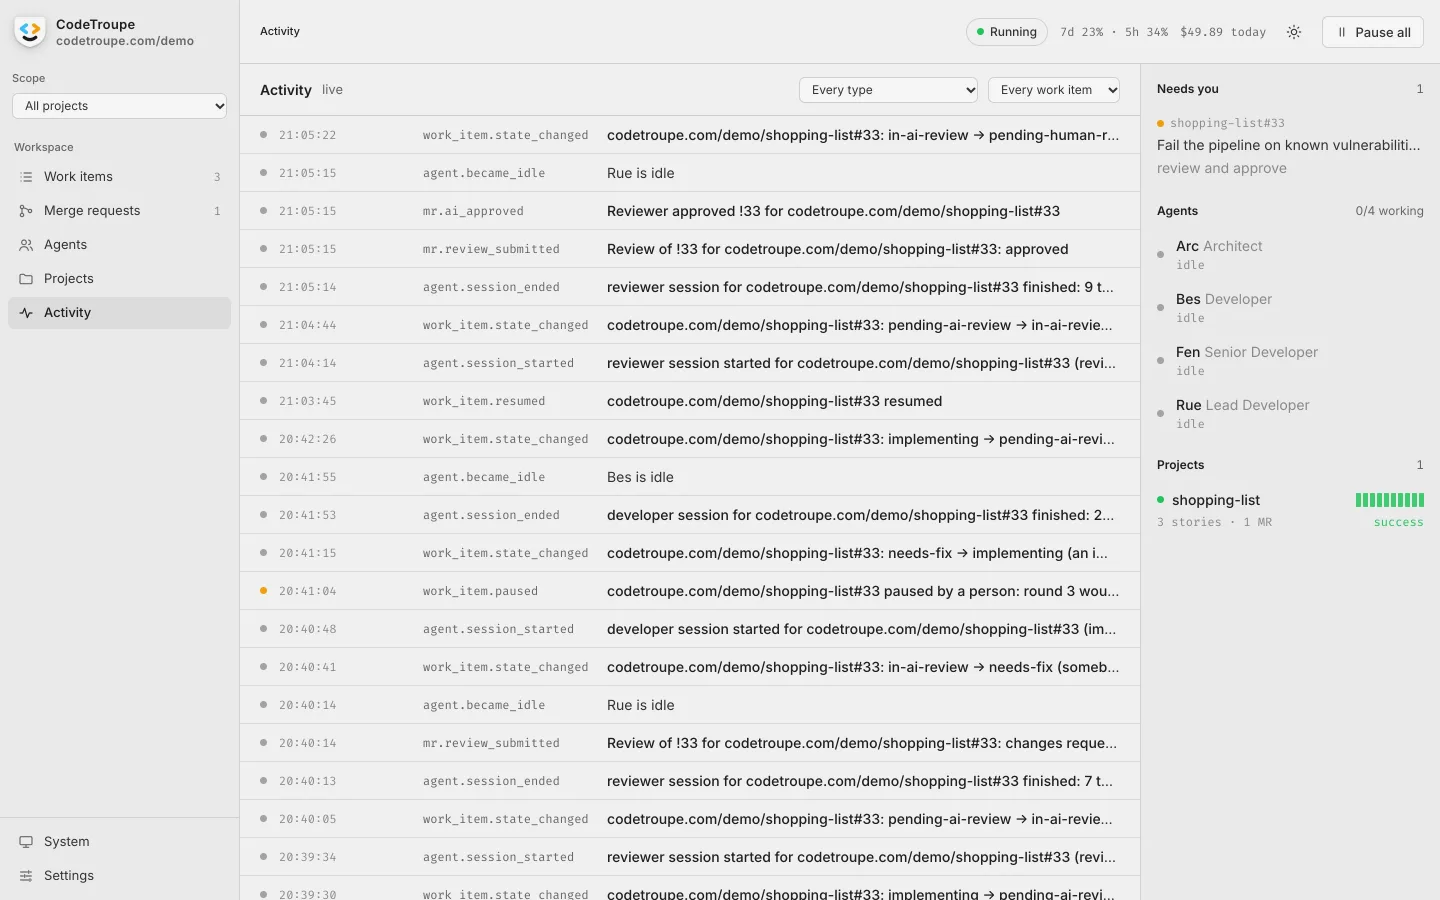Click the Merge requests branch icon
Viewport: 1440px width, 900px height.
click(x=26, y=211)
